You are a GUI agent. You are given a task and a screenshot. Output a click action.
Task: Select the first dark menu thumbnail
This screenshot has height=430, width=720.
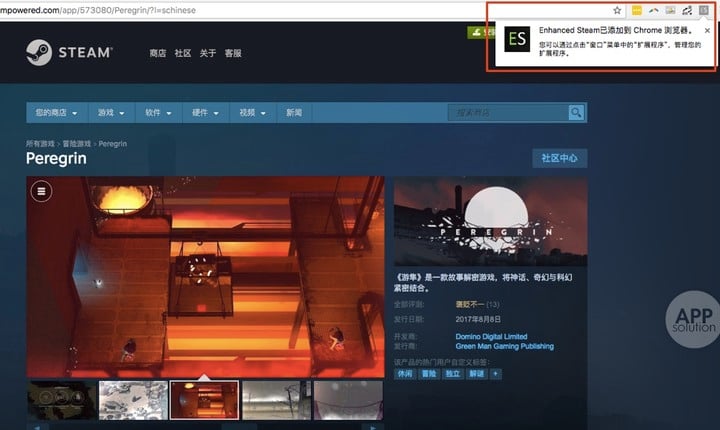click(x=62, y=400)
